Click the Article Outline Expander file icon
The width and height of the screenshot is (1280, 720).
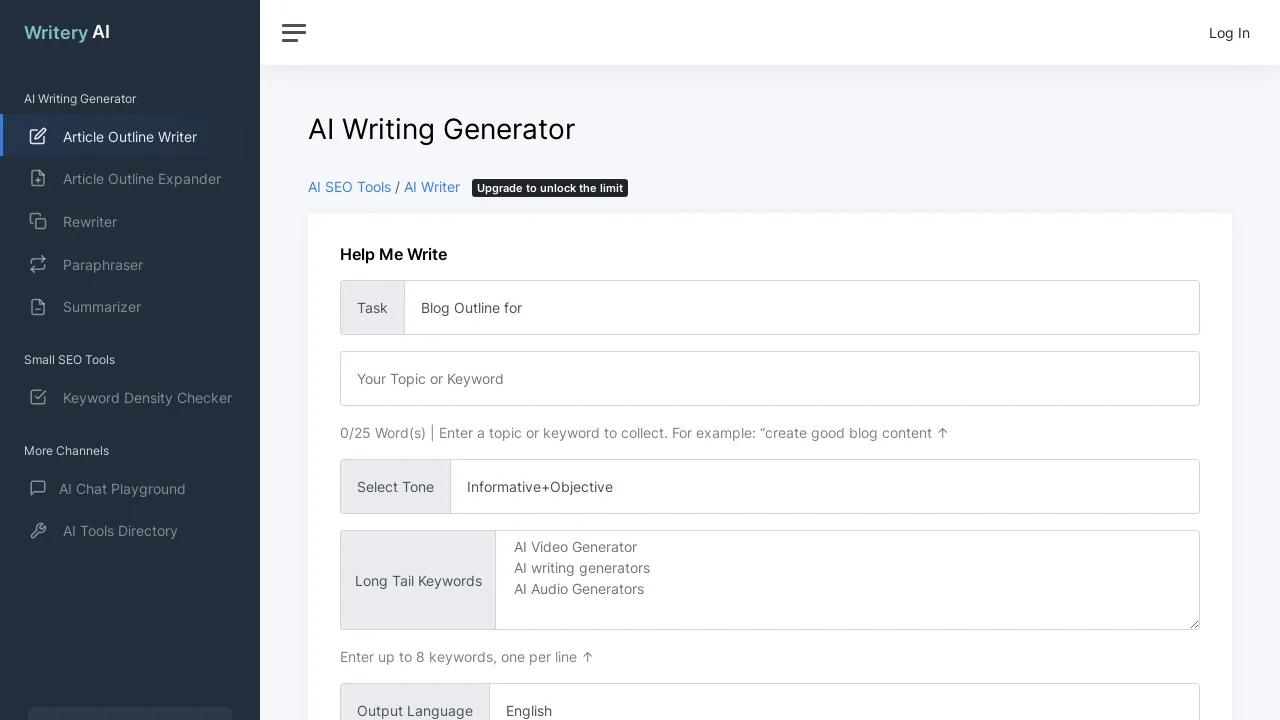(x=38, y=178)
